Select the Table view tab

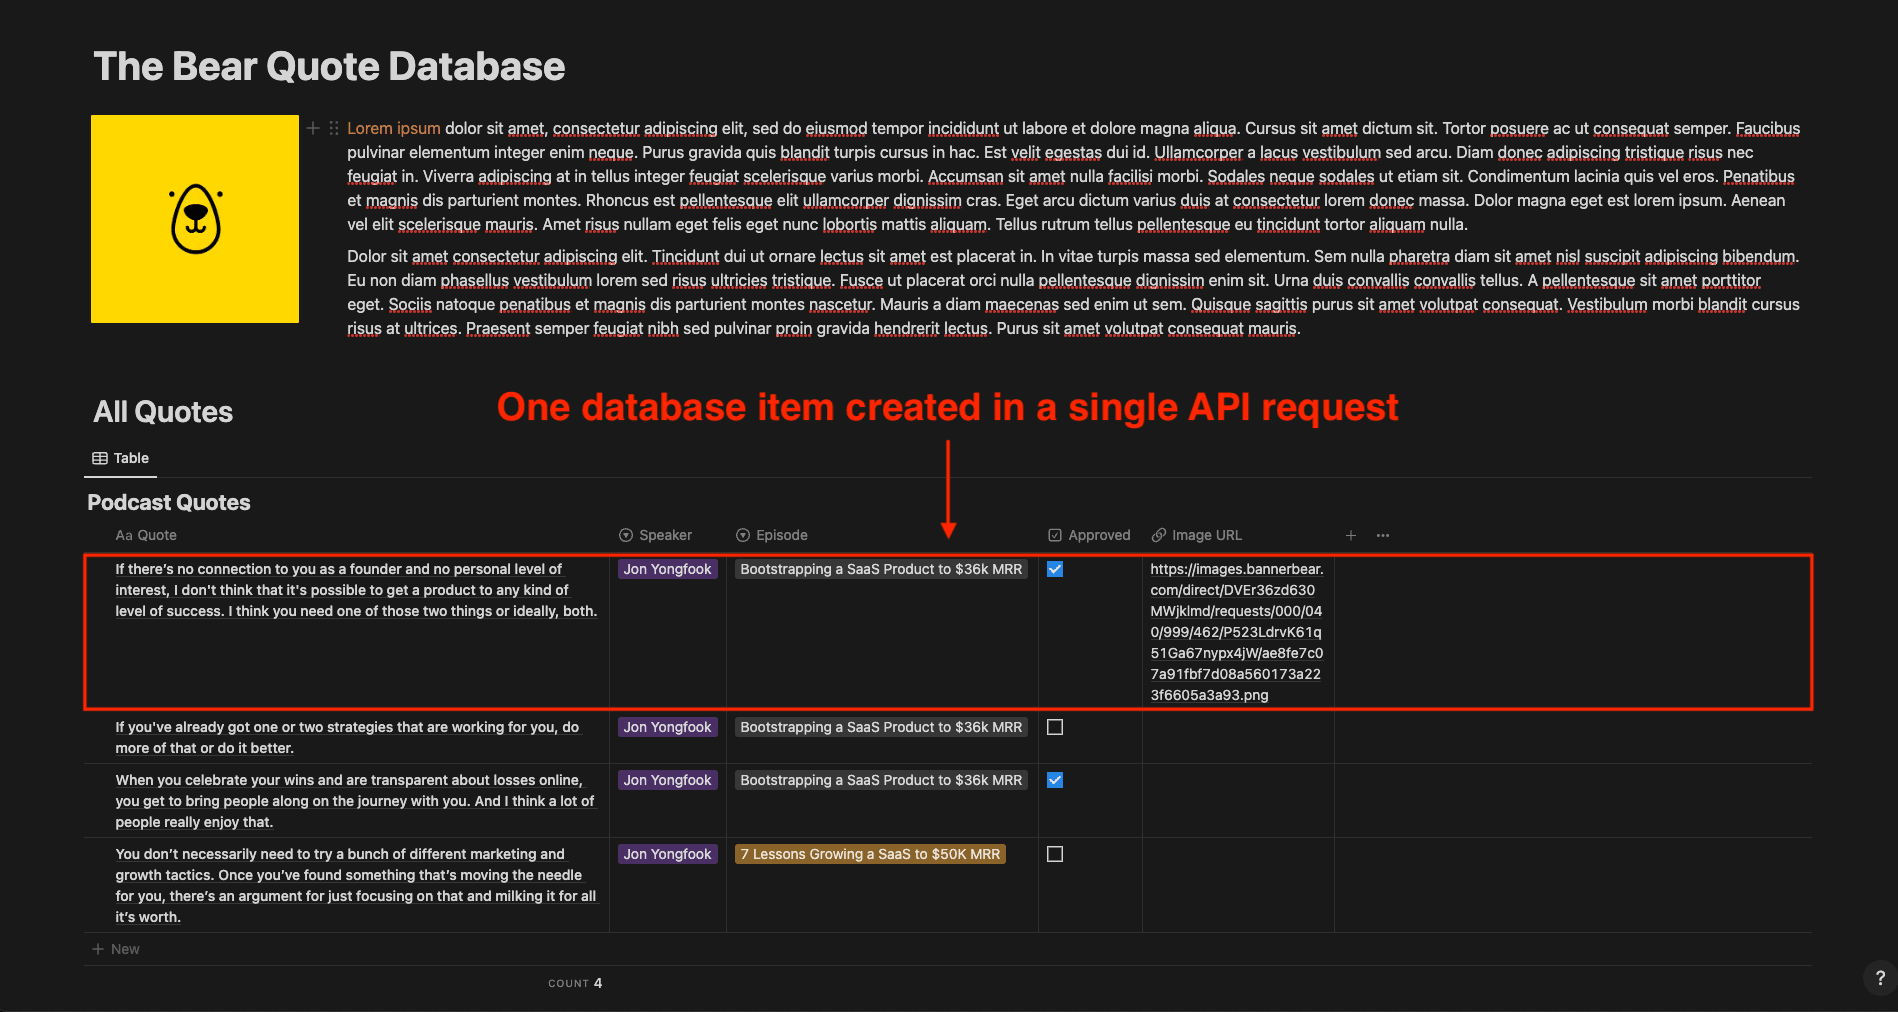tap(121, 458)
